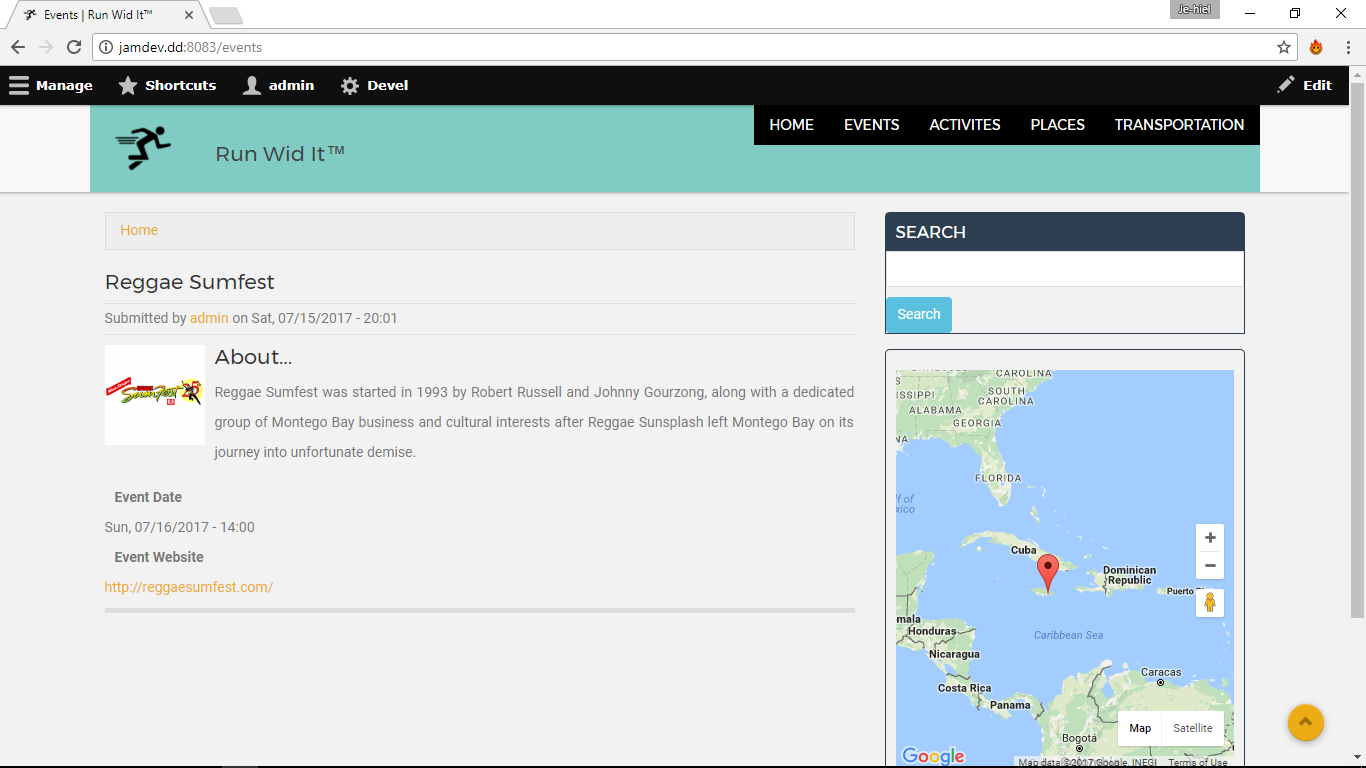Click the Reggae Sumfest event thumbnail

click(x=155, y=395)
